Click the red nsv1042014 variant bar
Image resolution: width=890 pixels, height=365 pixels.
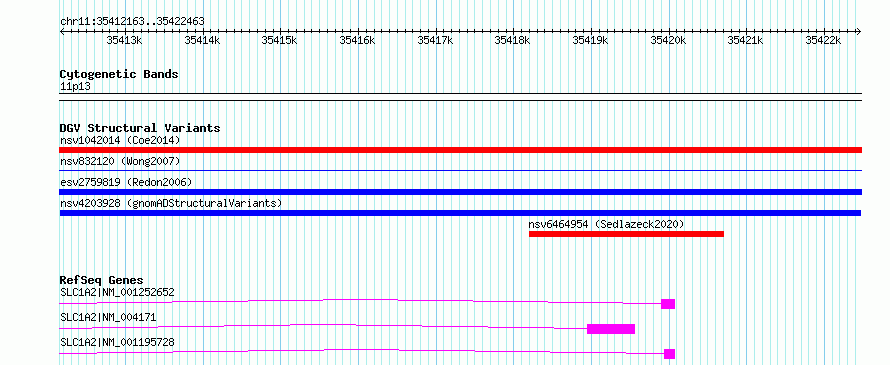coord(460,150)
